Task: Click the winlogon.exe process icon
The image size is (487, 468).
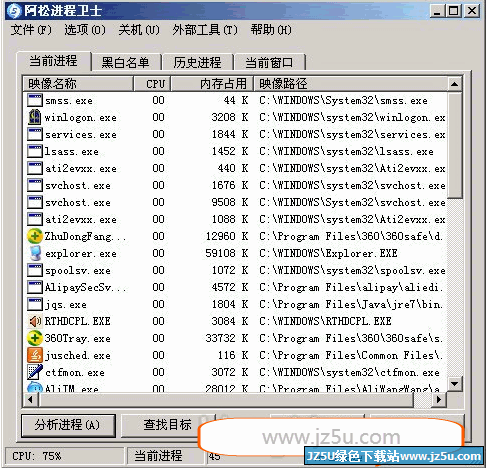Action: [x=35, y=117]
